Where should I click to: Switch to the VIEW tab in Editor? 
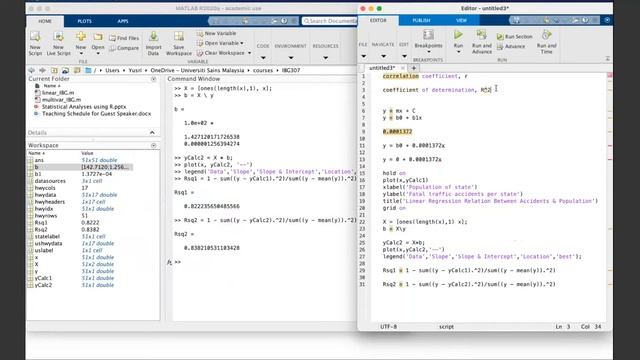461,20
